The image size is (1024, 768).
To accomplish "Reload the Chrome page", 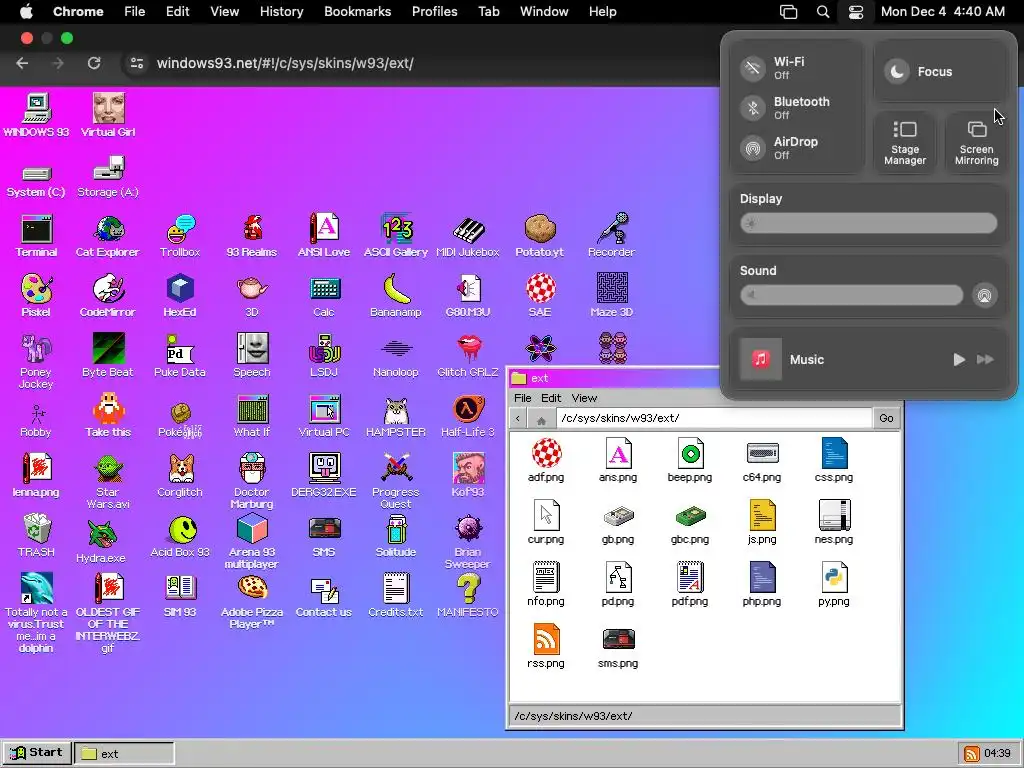I will 94,63.
